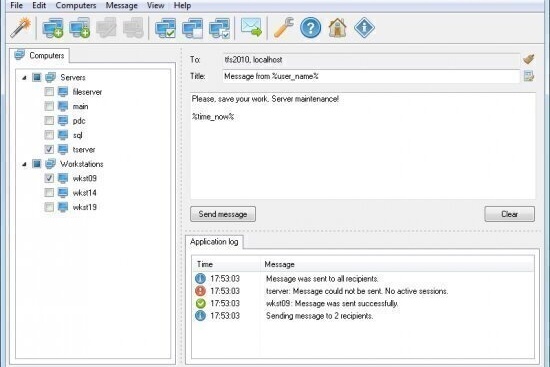The image size is (550, 367).
Task: Select the main tree item
Action: (80, 106)
